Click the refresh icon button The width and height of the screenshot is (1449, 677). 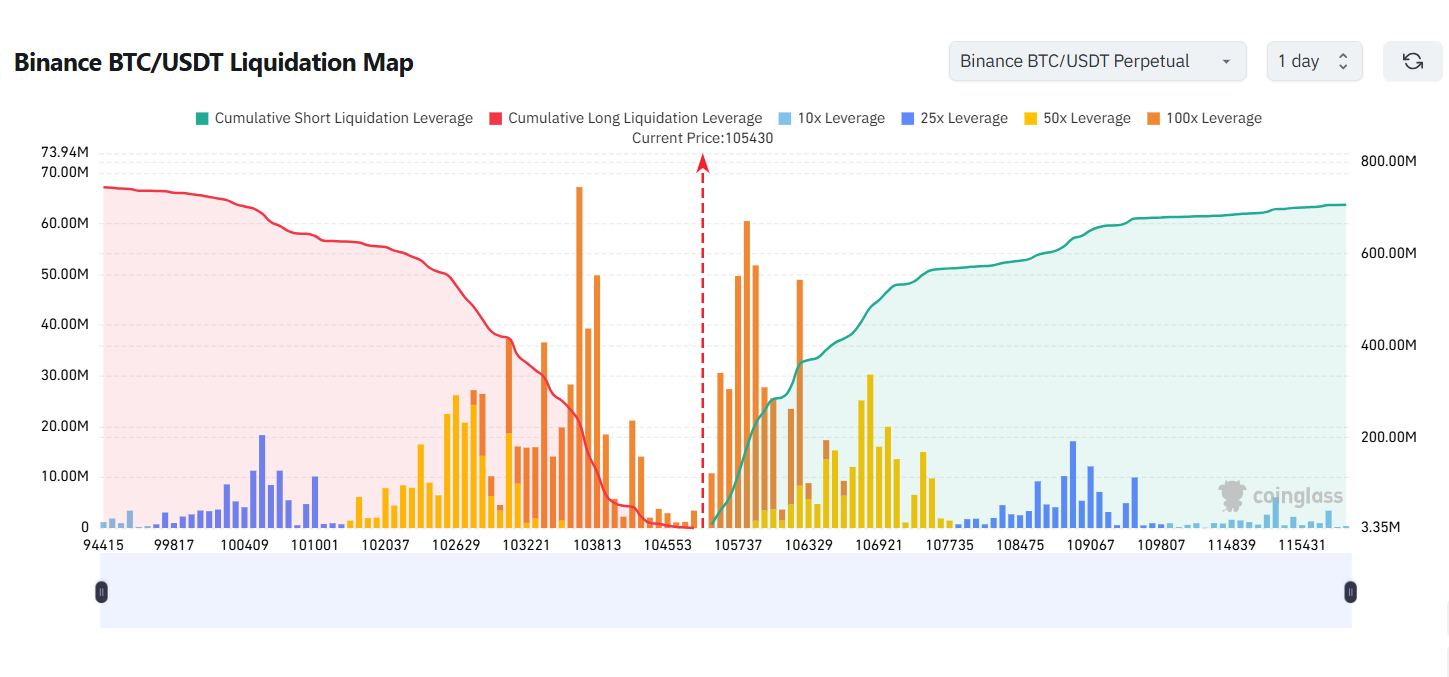pos(1412,61)
